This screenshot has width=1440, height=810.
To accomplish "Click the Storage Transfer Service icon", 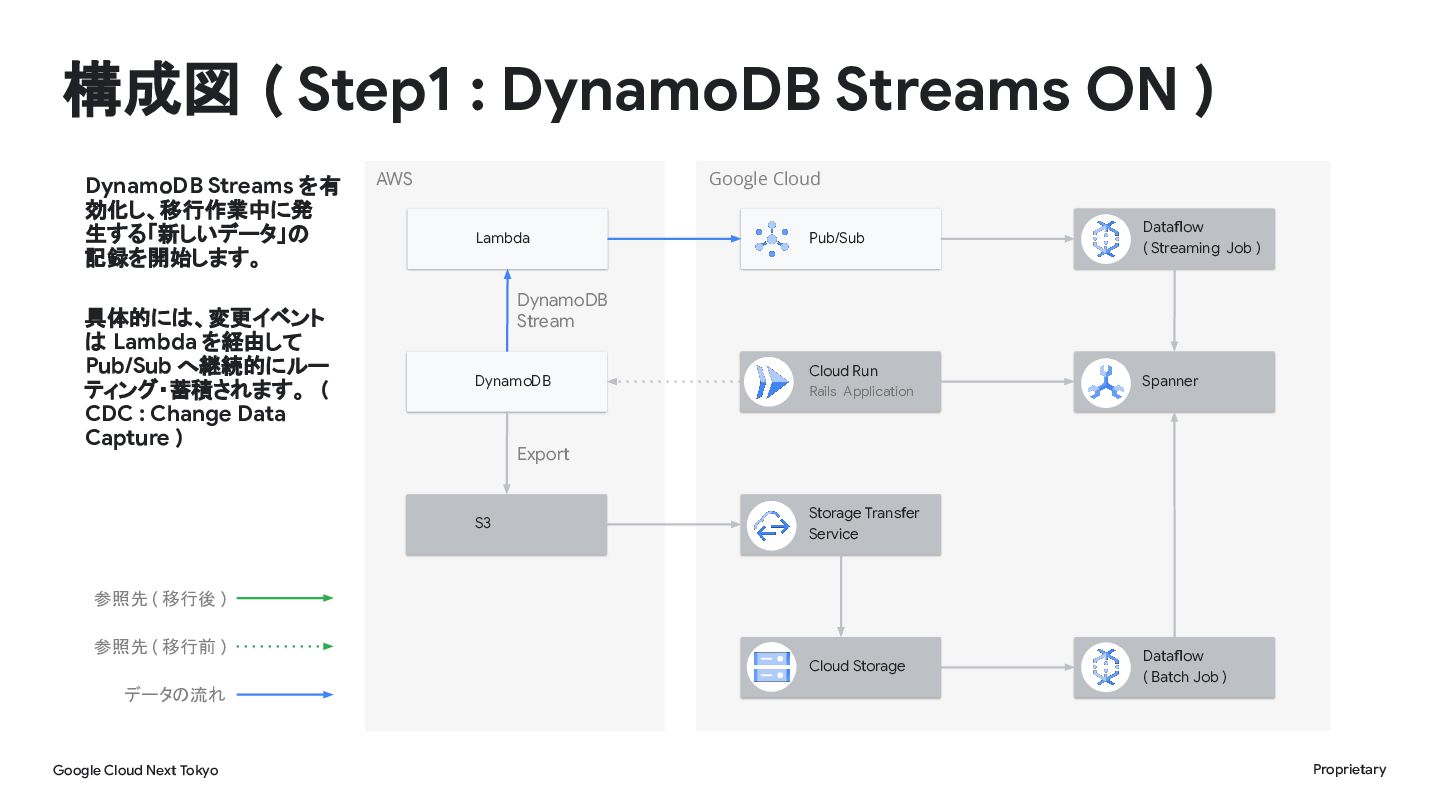I will [x=771, y=525].
